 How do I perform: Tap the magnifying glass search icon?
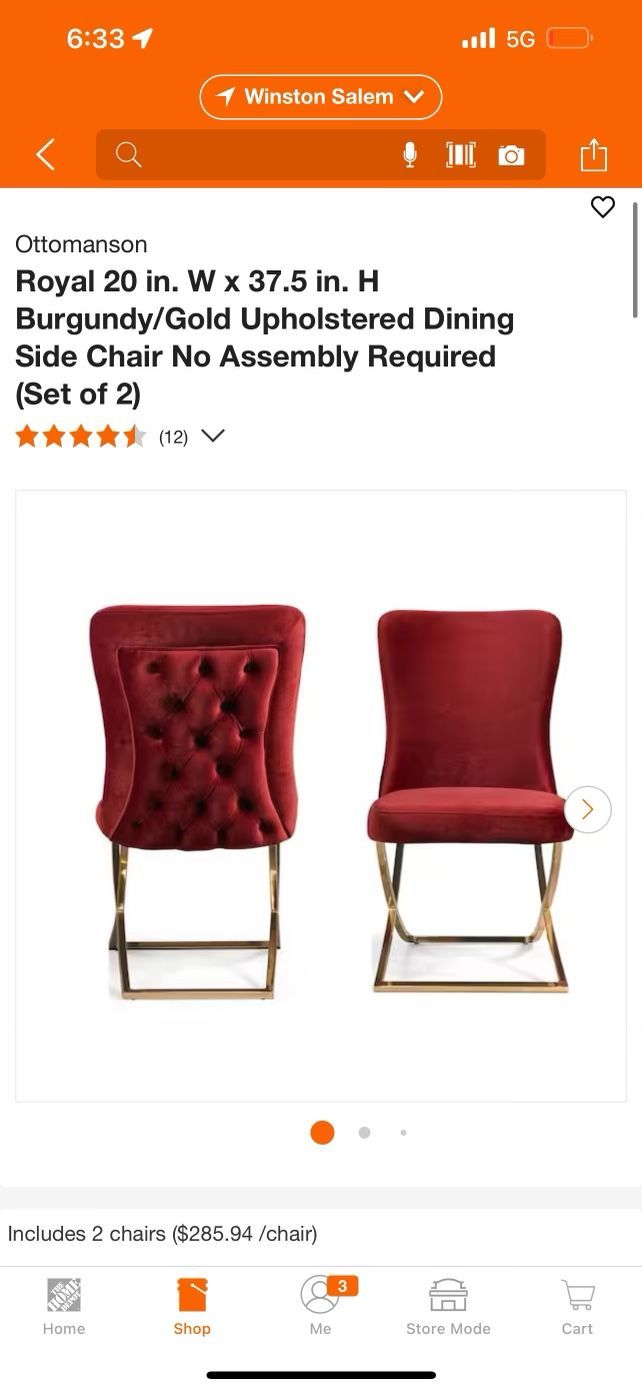tap(128, 155)
